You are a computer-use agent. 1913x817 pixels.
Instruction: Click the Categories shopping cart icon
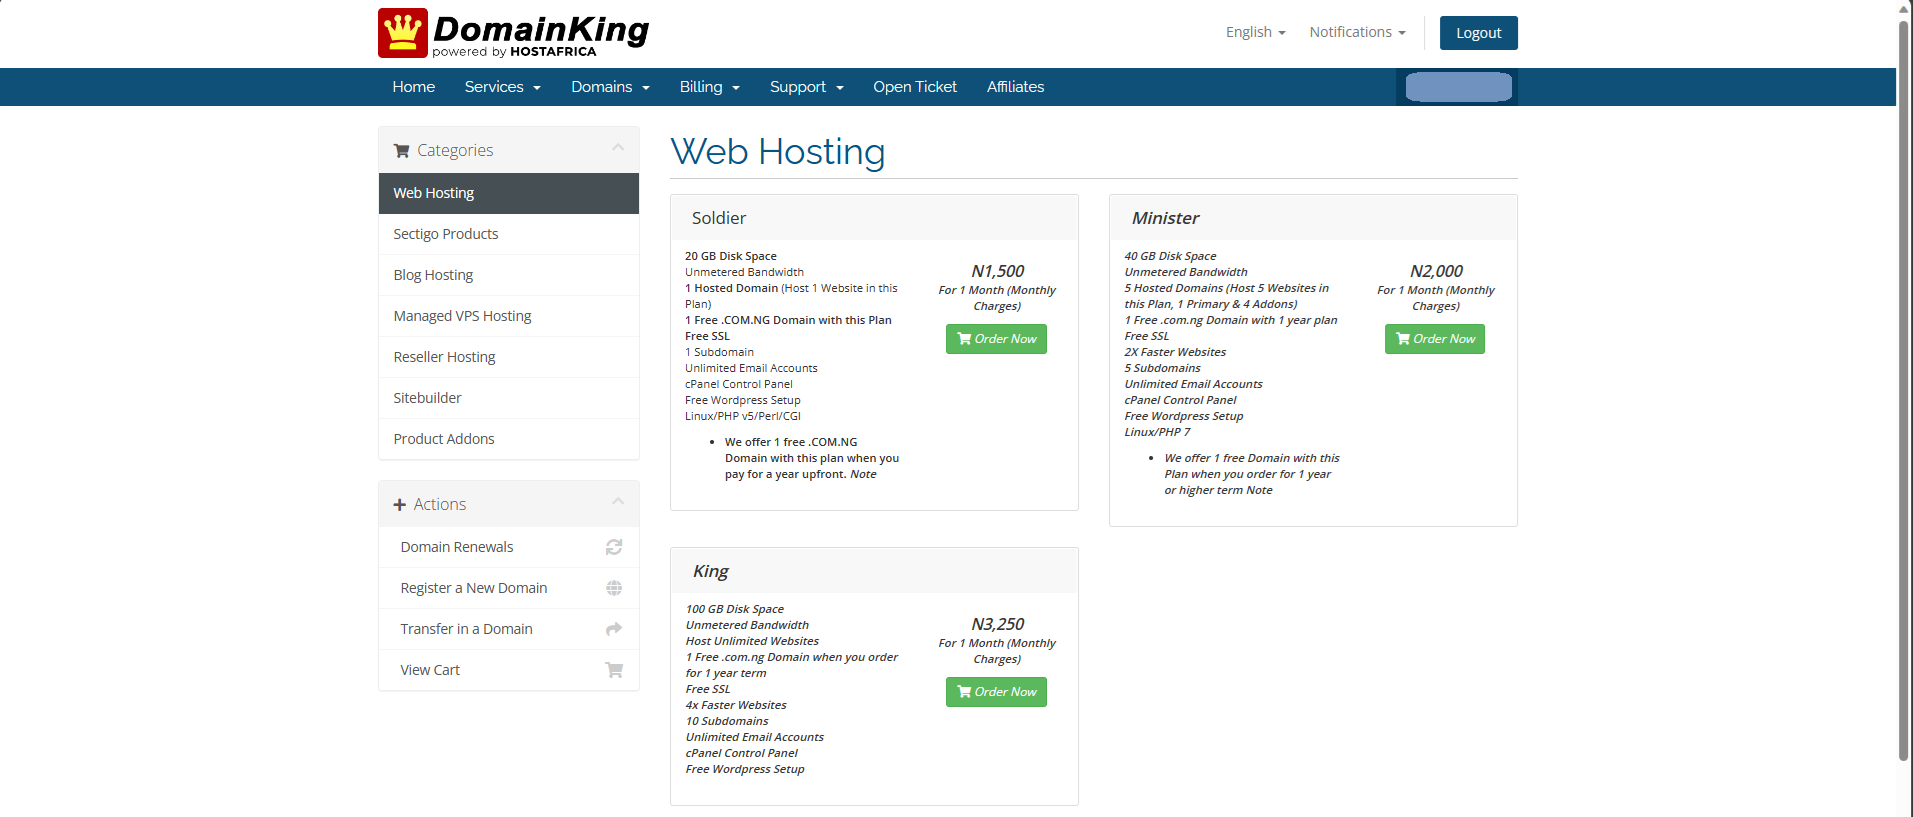[x=402, y=151]
